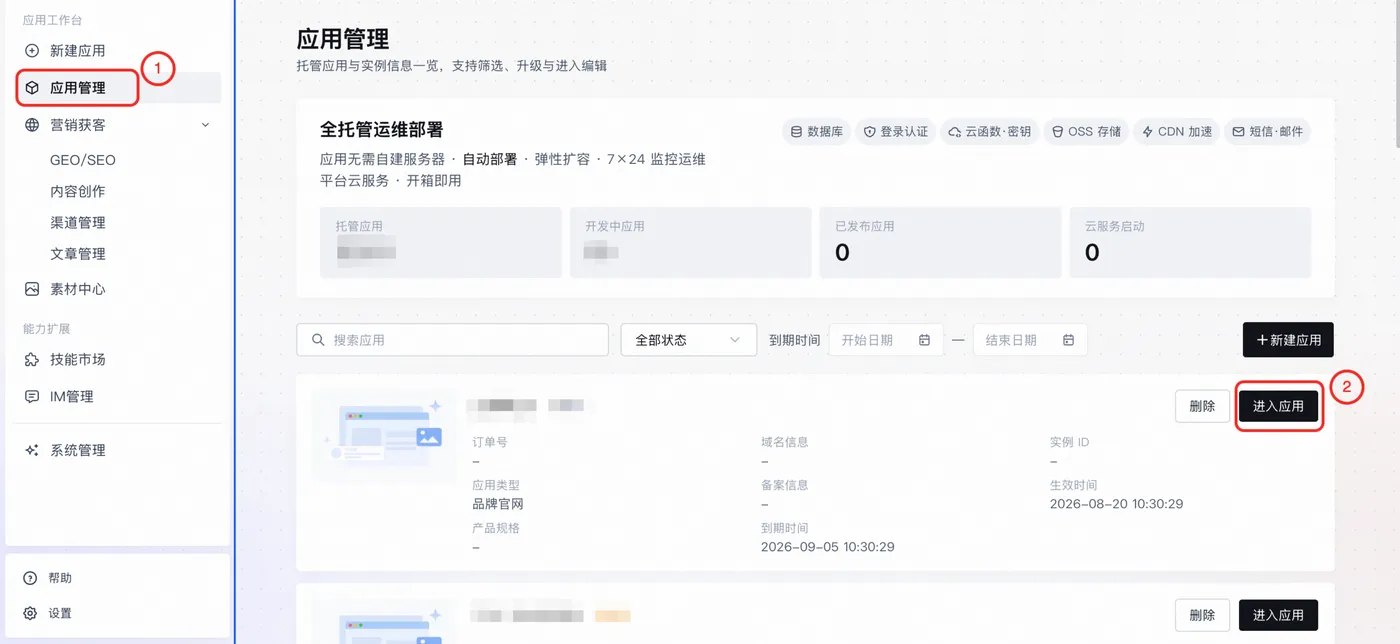
Task: Click the cloud icon in 云函数·密钥 tag
Action: coord(955,132)
